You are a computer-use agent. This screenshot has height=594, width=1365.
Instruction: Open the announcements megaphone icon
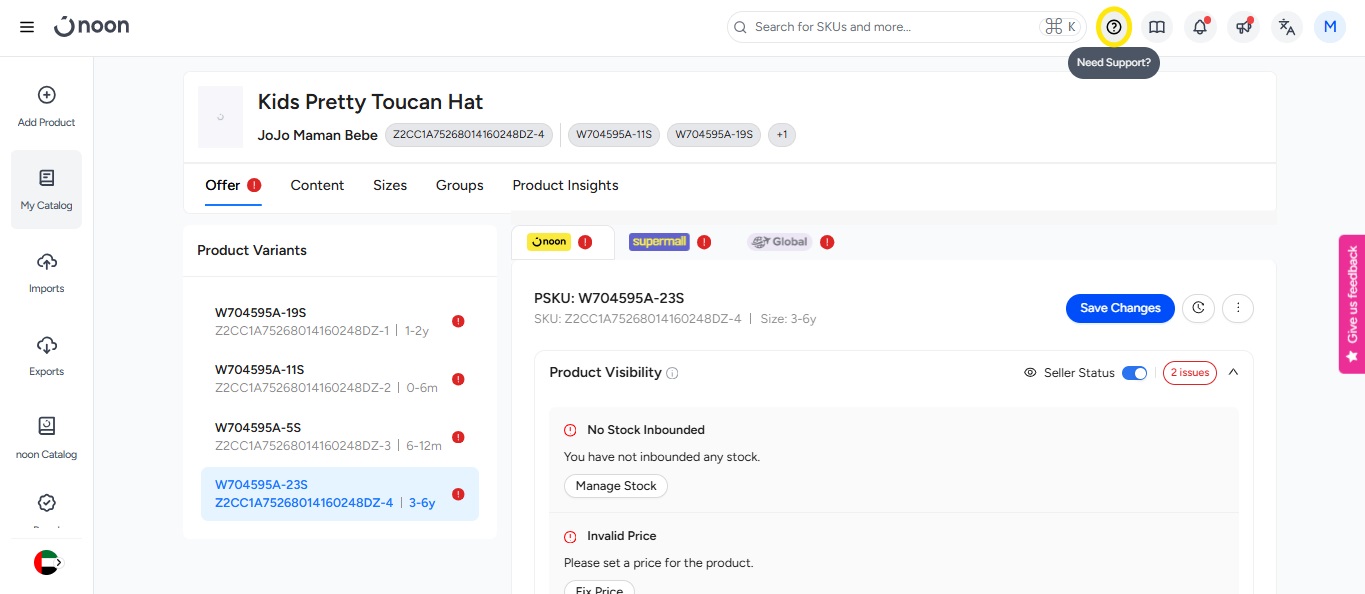click(x=1243, y=27)
